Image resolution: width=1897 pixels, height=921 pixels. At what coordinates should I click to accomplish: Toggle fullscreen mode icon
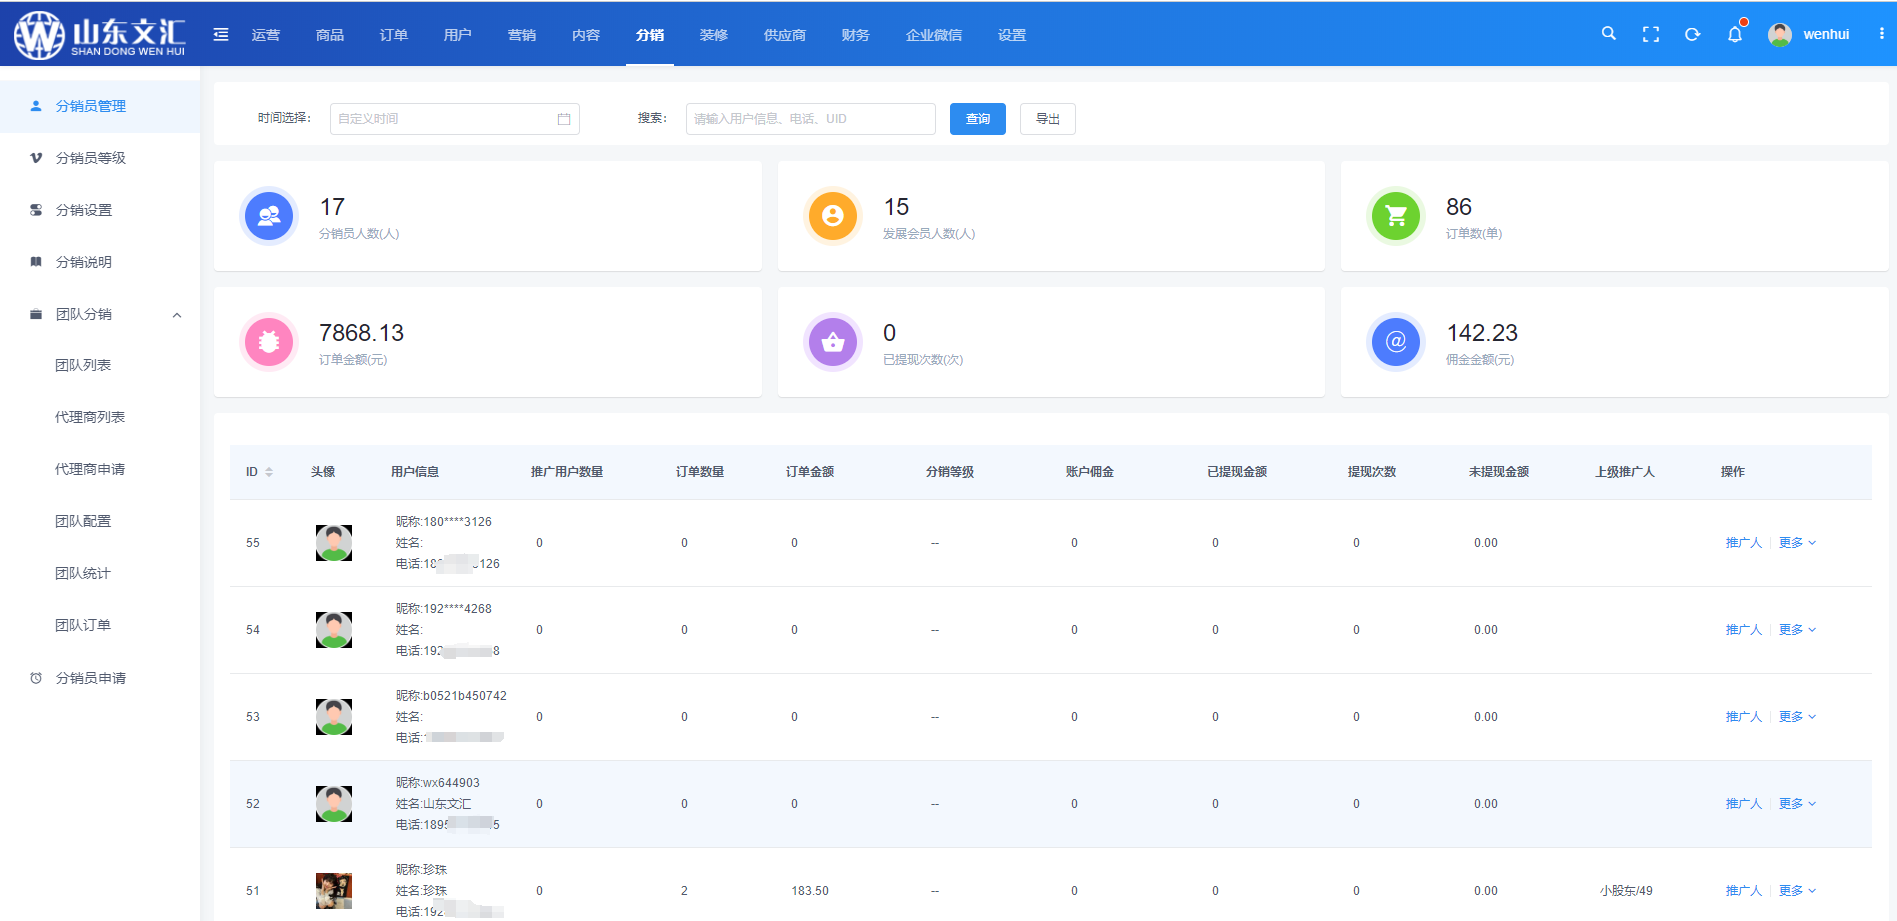coord(1651,34)
